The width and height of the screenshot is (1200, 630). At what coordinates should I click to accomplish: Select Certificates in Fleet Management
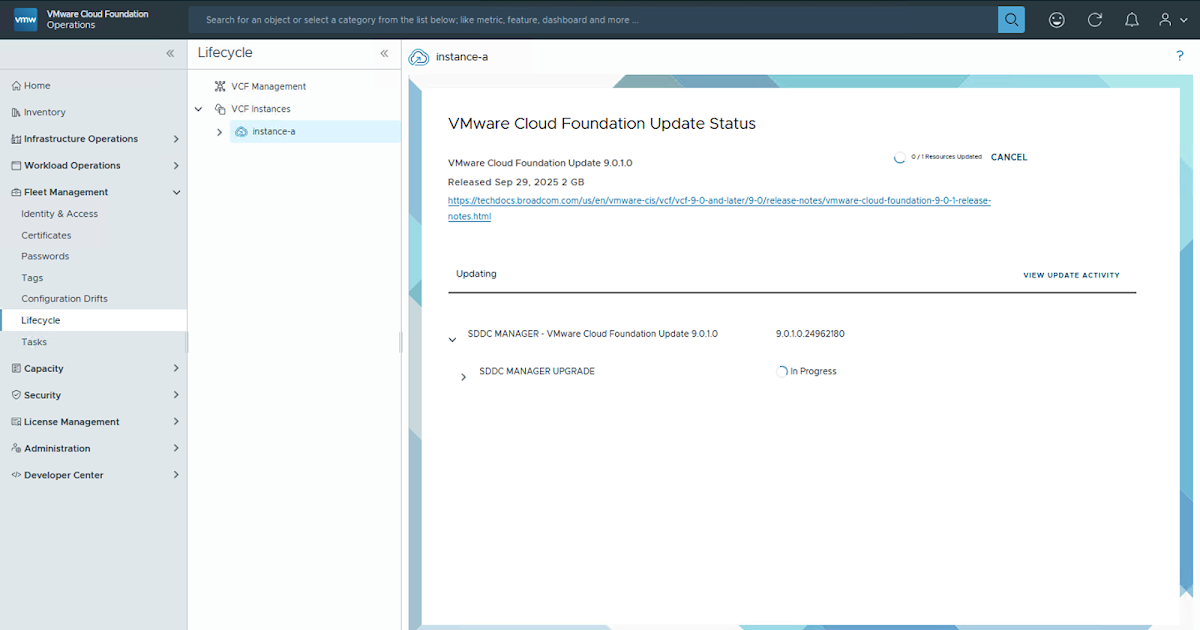point(46,235)
